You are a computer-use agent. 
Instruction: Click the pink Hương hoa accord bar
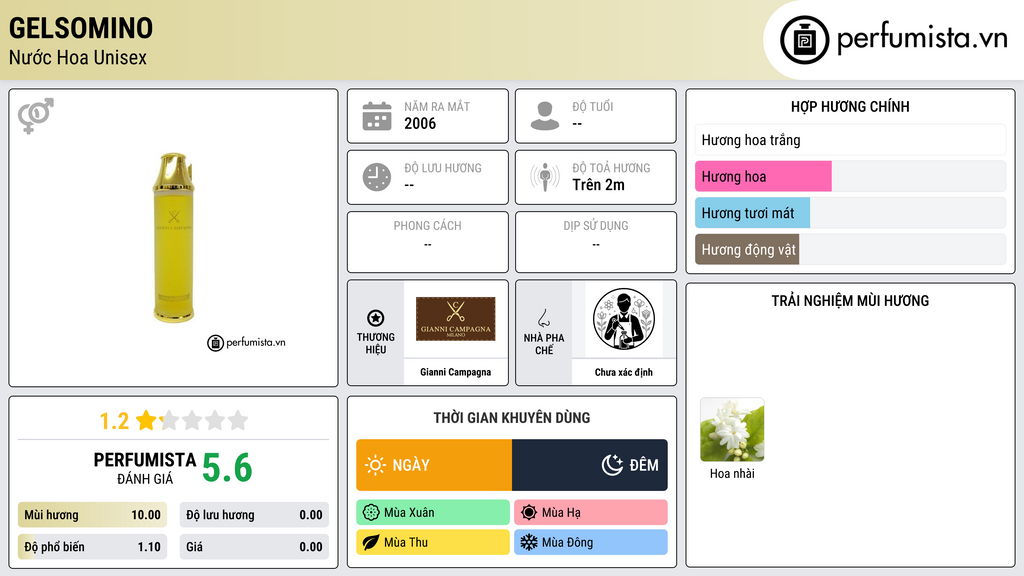pyautogui.click(x=763, y=176)
